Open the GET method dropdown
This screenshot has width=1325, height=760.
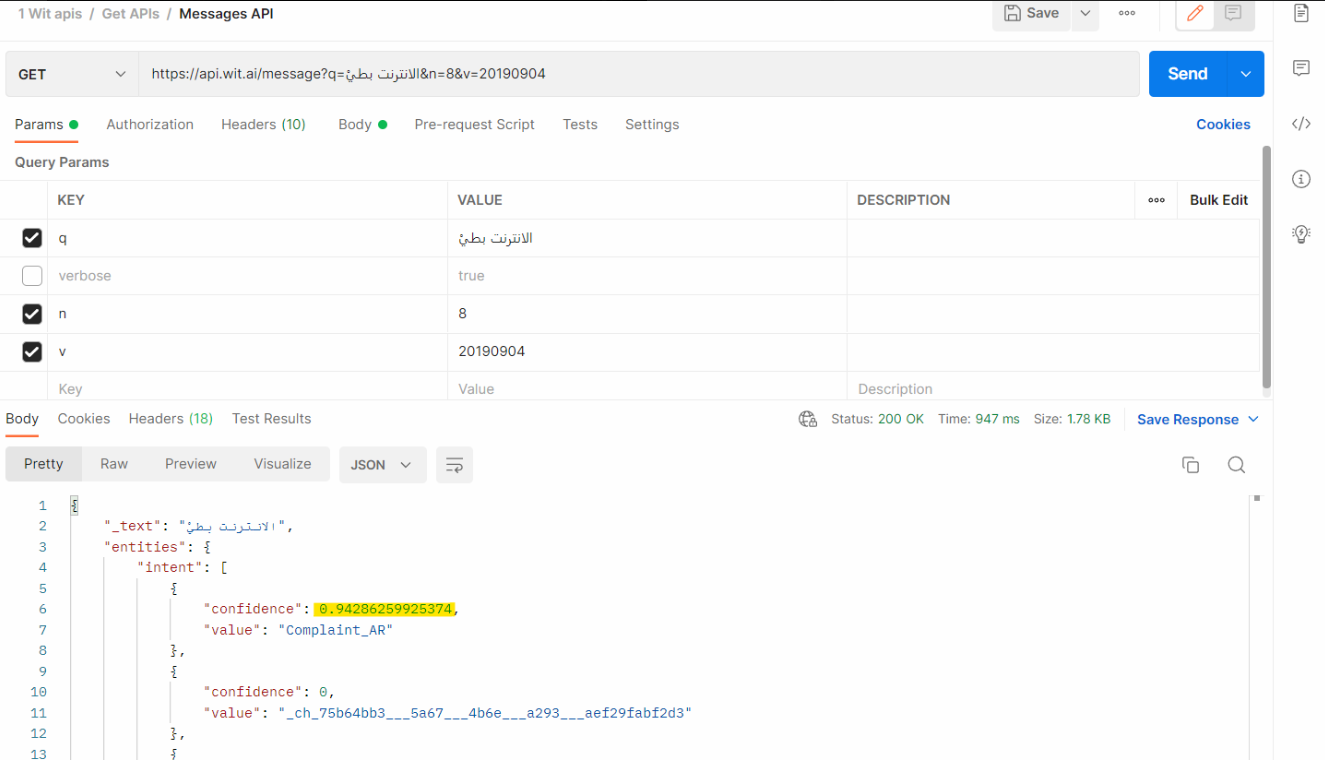[71, 73]
